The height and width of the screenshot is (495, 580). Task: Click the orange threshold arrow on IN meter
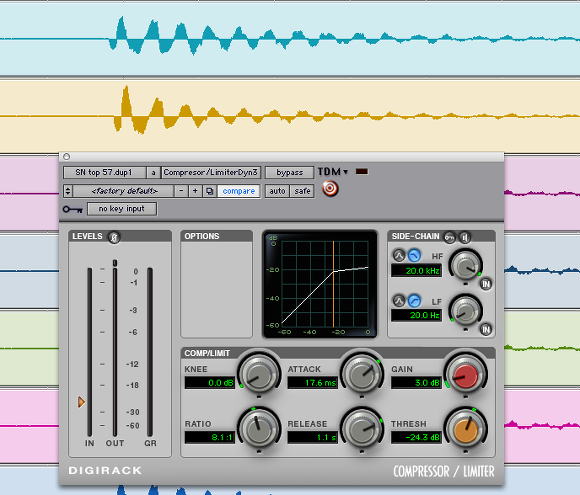coord(81,402)
